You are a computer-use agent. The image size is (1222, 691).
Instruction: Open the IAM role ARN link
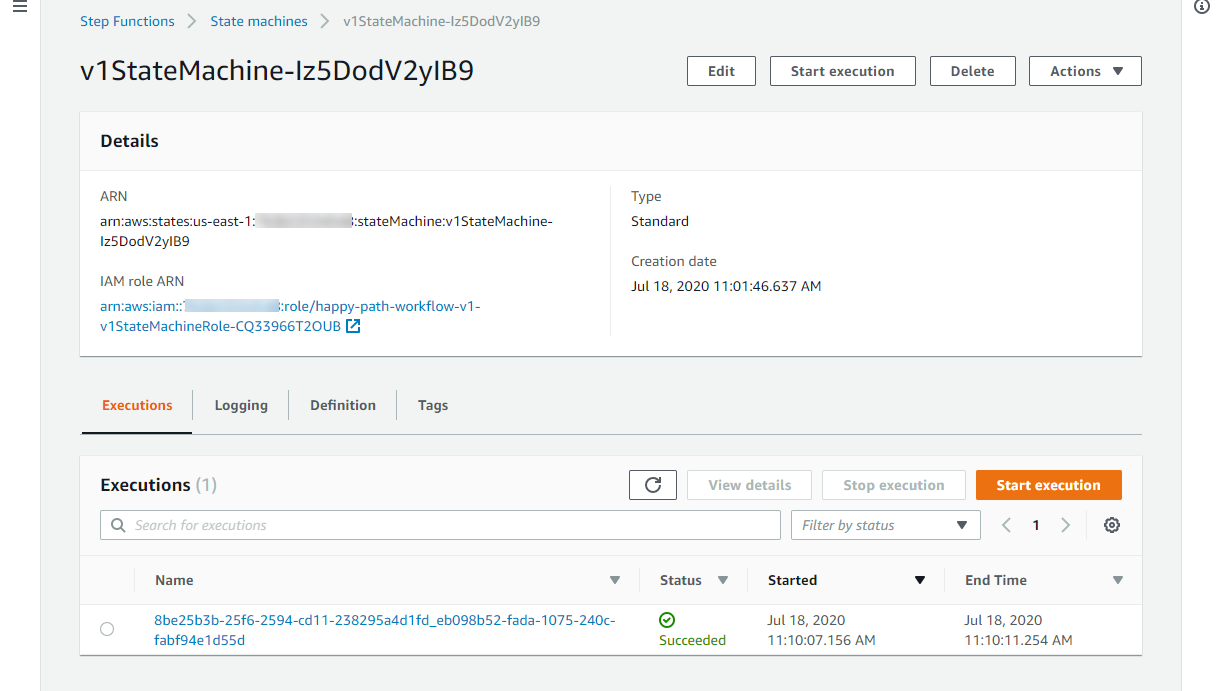pyautogui.click(x=290, y=316)
